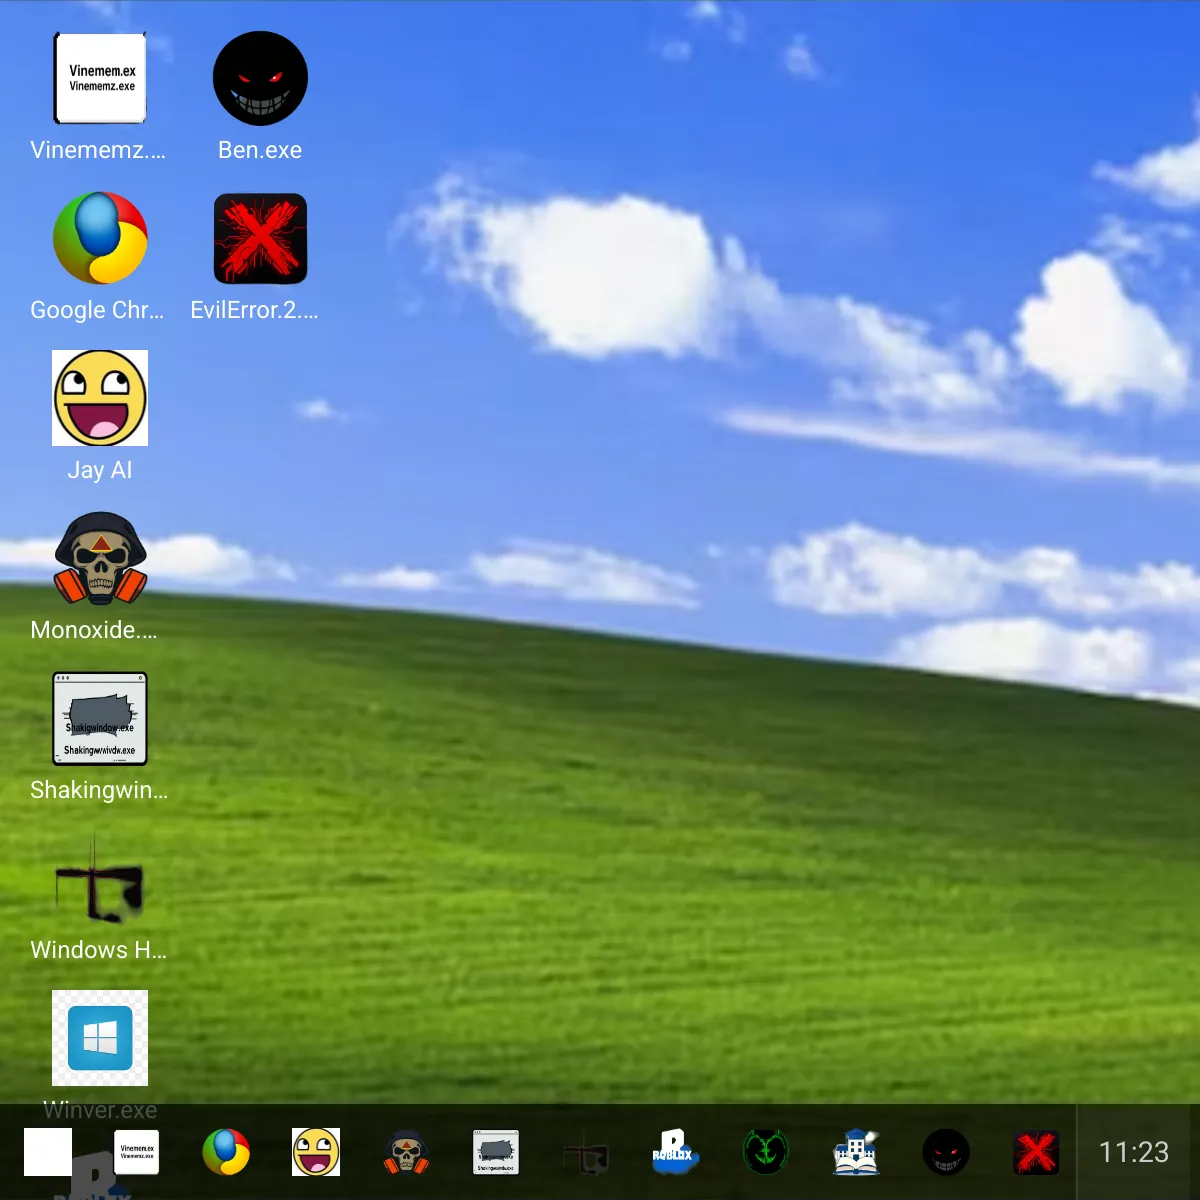This screenshot has width=1200, height=1200.
Task: Select the 'Windows H...' icon label
Action: [x=99, y=950]
